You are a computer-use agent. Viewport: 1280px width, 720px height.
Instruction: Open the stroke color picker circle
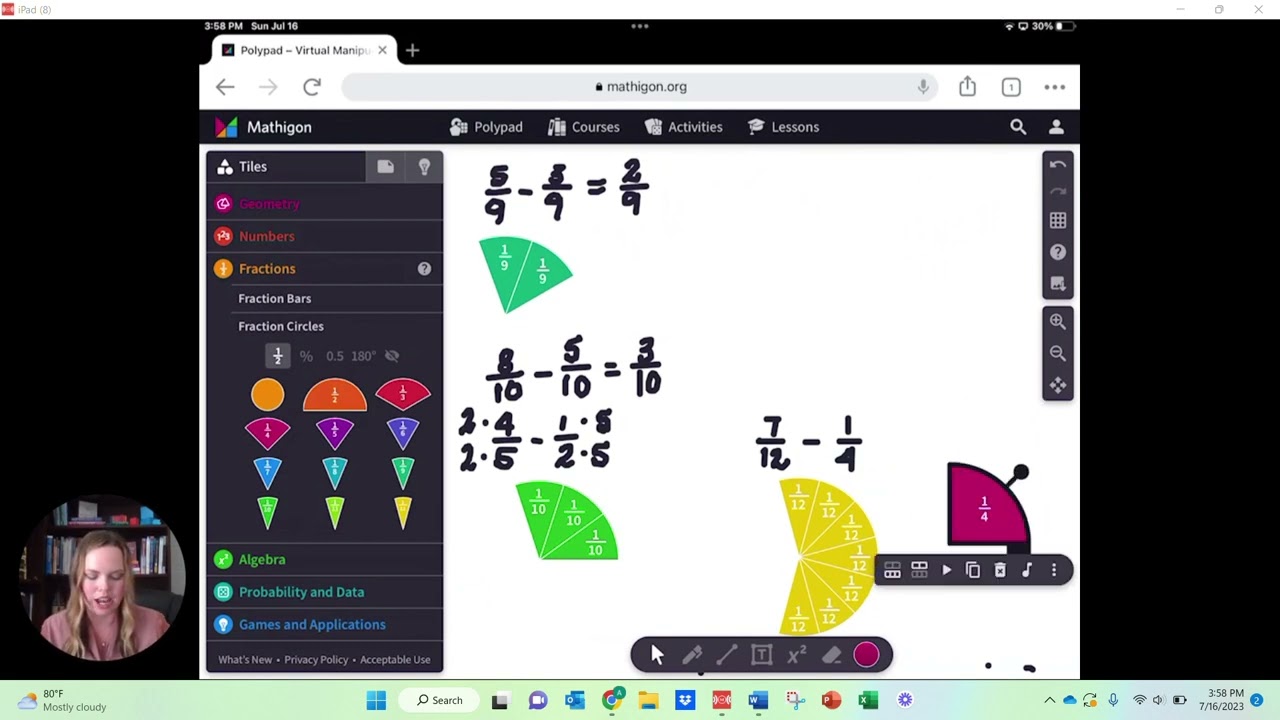pyautogui.click(x=867, y=655)
